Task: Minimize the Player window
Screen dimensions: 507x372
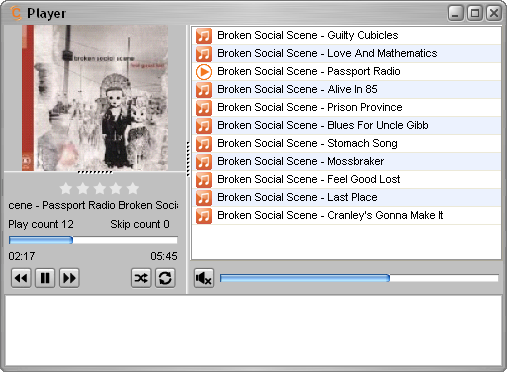Action: [x=456, y=13]
